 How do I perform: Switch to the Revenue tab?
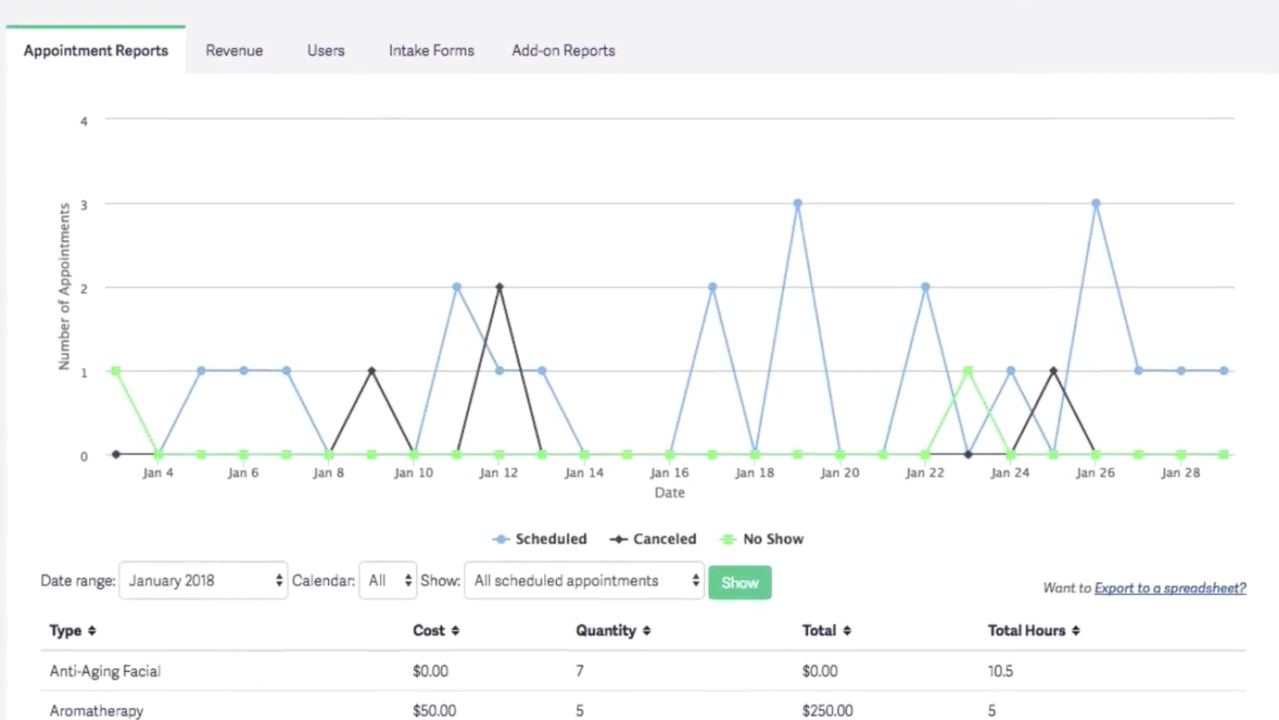234,50
